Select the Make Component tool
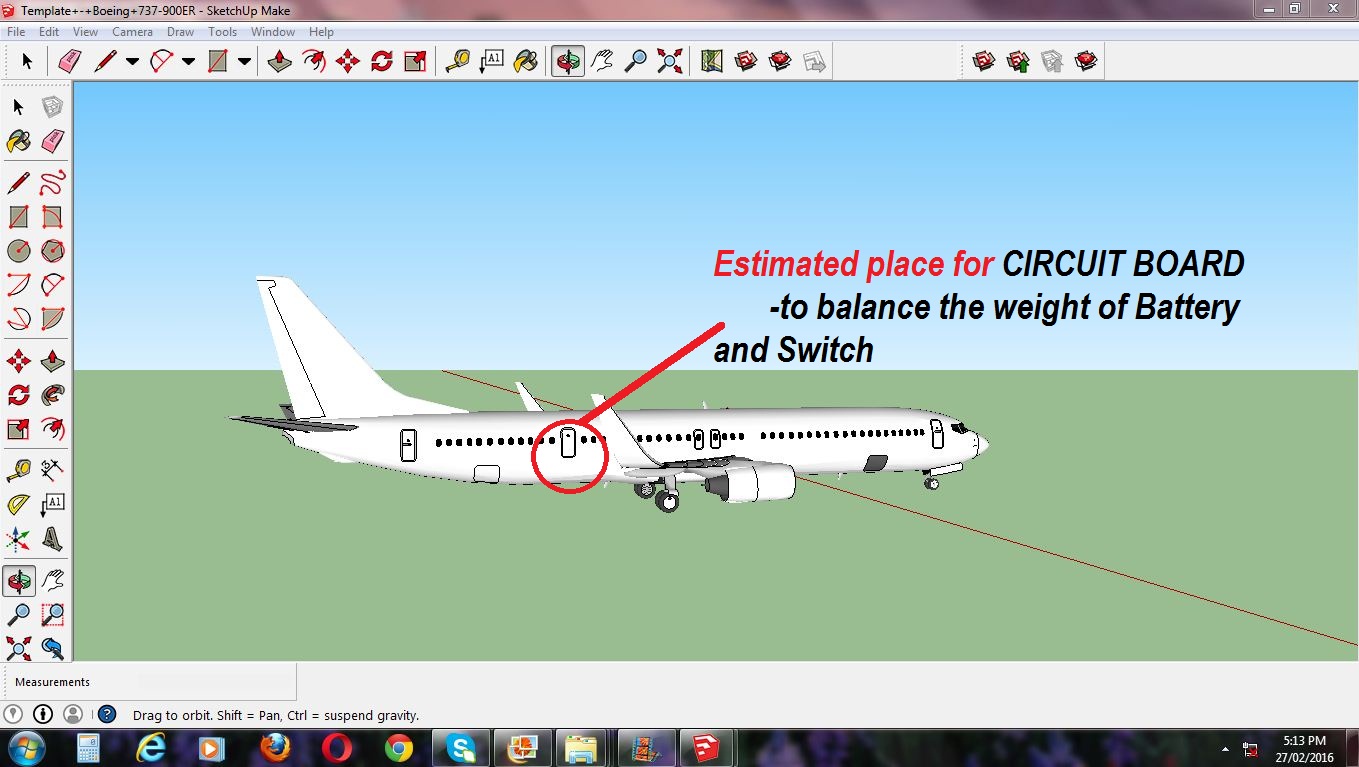This screenshot has height=767, width=1359. (52, 107)
